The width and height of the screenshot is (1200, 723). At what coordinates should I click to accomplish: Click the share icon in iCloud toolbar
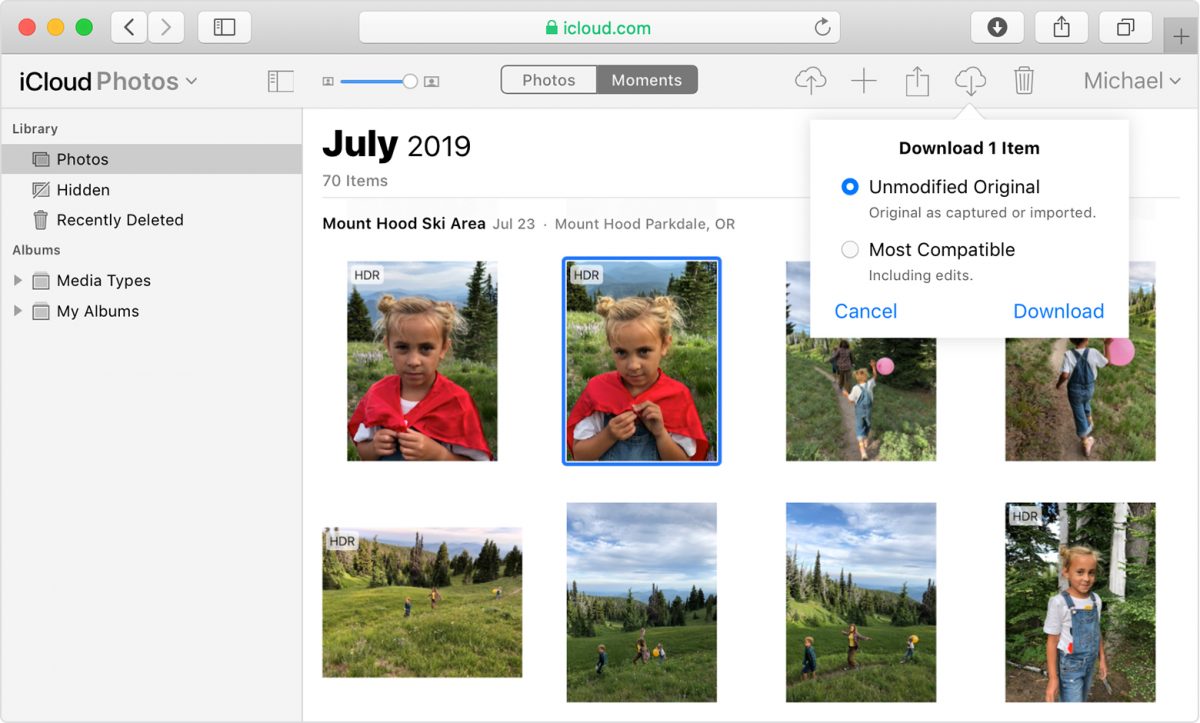click(917, 81)
